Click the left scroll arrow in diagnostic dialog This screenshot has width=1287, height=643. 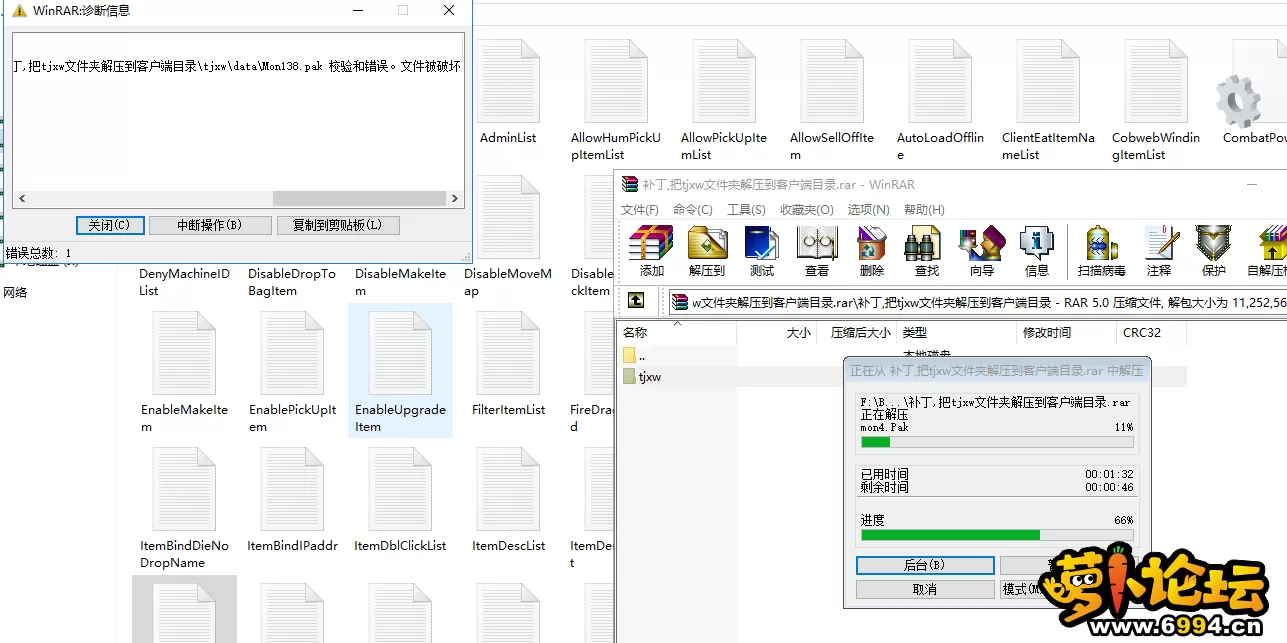click(x=22, y=199)
